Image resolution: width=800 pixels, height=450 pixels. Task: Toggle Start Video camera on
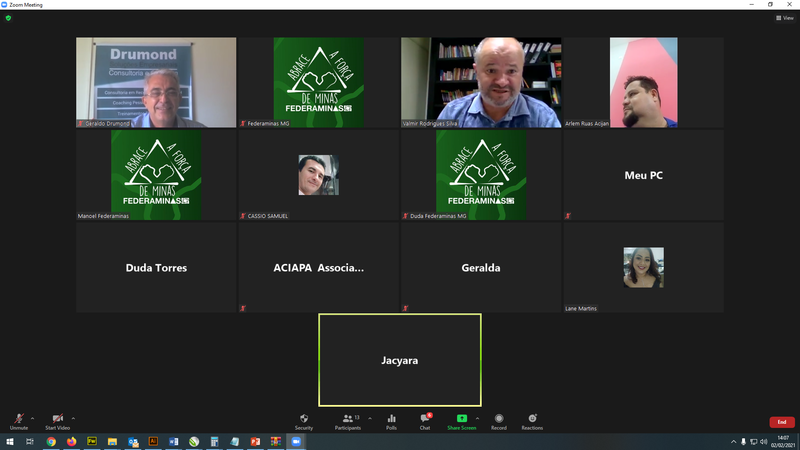[x=57, y=420]
